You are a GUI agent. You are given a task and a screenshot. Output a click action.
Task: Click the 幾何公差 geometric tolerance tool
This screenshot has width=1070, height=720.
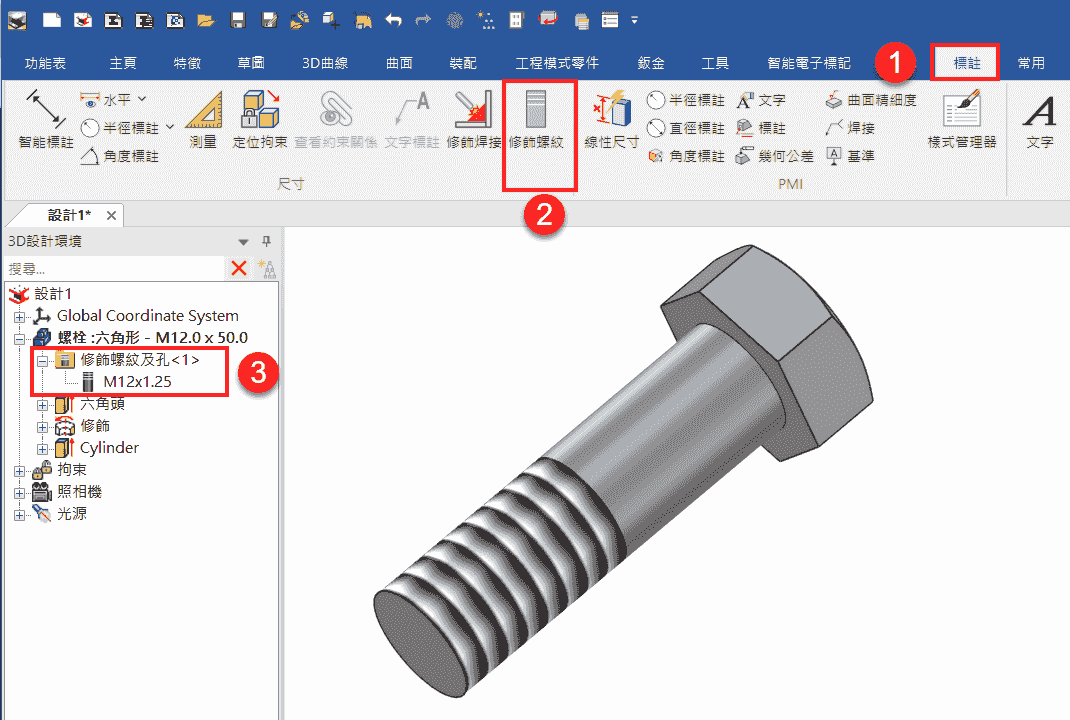click(775, 156)
